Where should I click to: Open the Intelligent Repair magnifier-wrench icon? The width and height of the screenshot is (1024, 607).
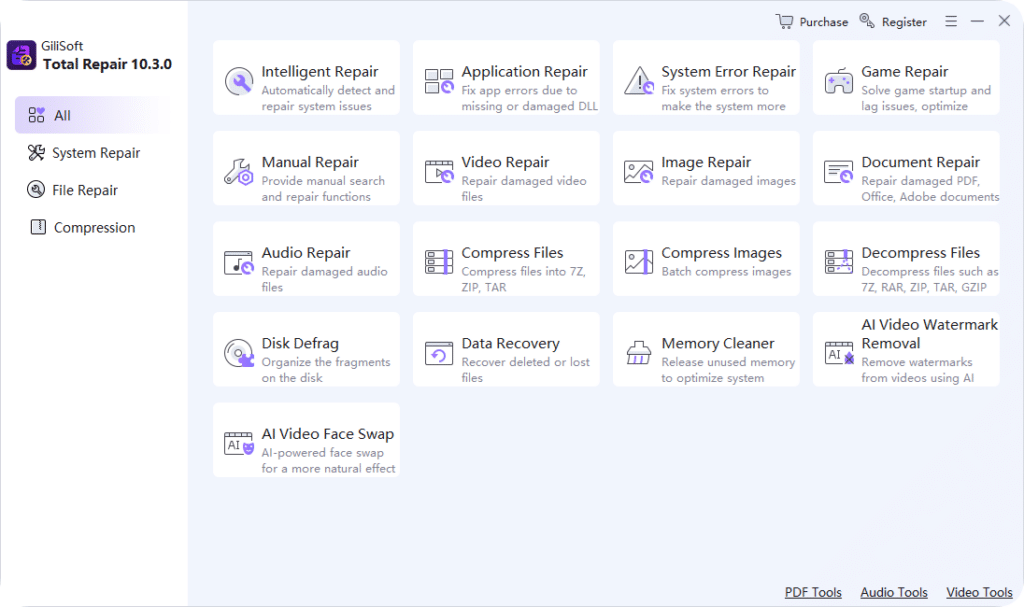pos(239,82)
